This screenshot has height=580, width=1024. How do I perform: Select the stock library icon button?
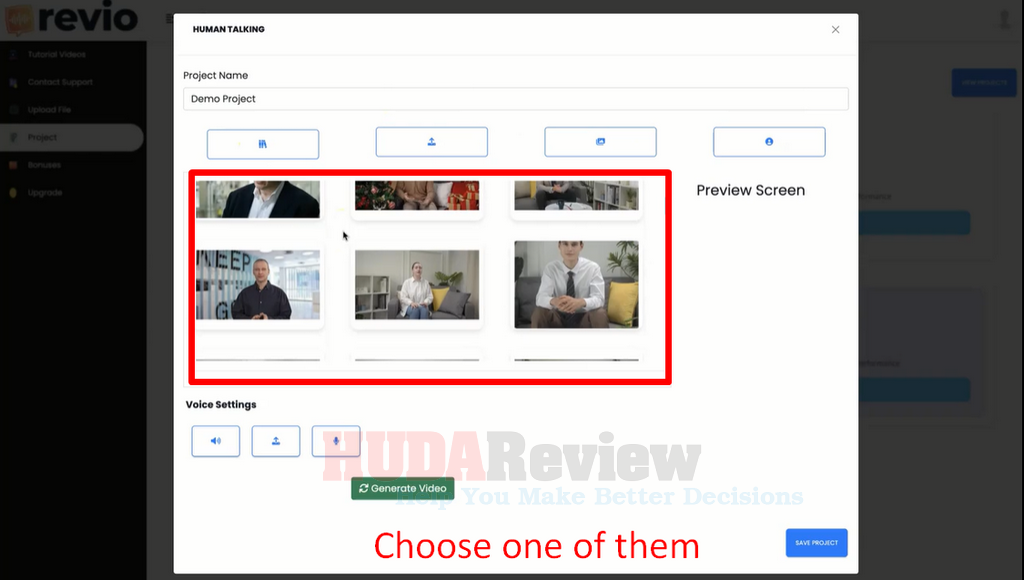pyautogui.click(x=262, y=142)
